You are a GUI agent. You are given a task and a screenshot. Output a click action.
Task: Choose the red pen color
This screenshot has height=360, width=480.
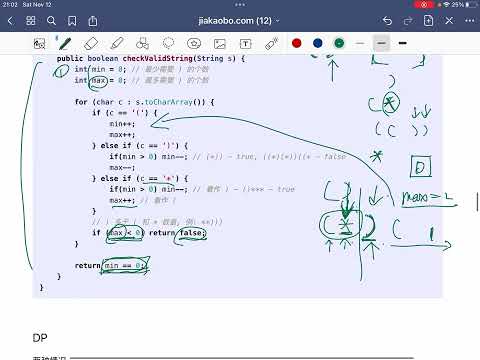coord(297,43)
